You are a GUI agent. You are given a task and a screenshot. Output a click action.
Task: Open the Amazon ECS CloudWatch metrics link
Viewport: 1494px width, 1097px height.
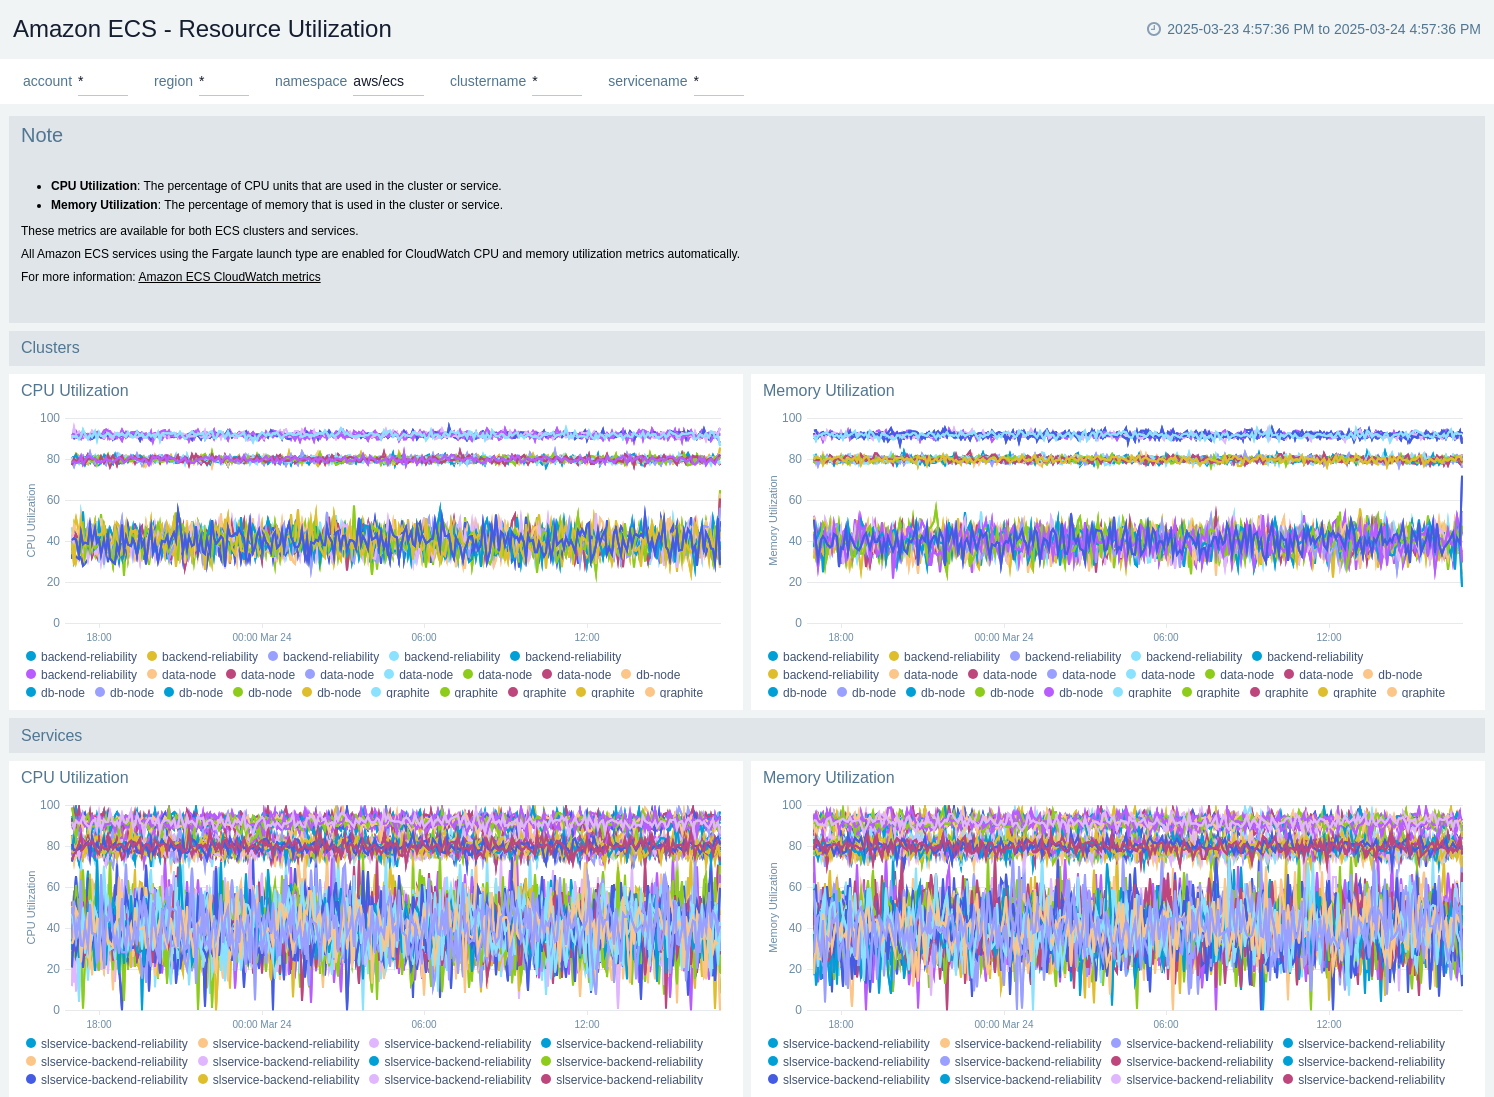229,277
